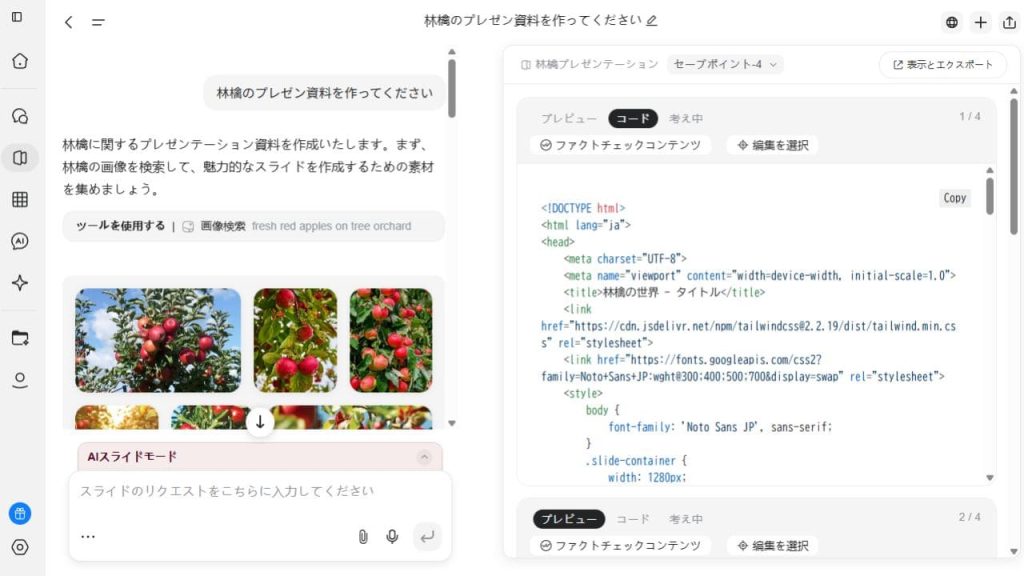This screenshot has height=576, width=1024.
Task: Open the table grid icon in sidebar
Action: point(20,199)
